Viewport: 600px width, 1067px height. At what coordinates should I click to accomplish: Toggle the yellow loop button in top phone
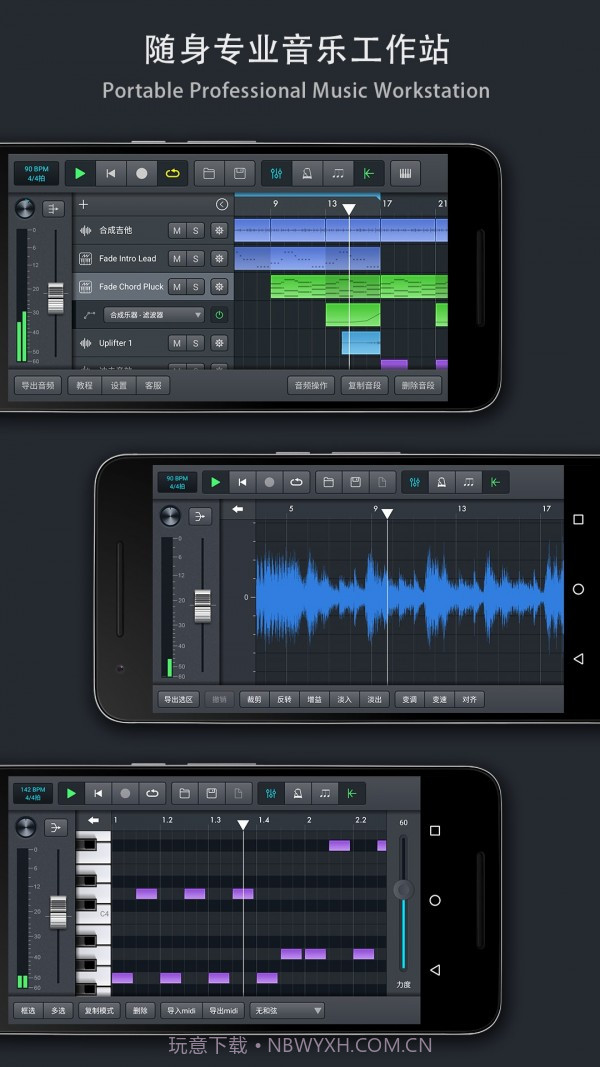[171, 173]
